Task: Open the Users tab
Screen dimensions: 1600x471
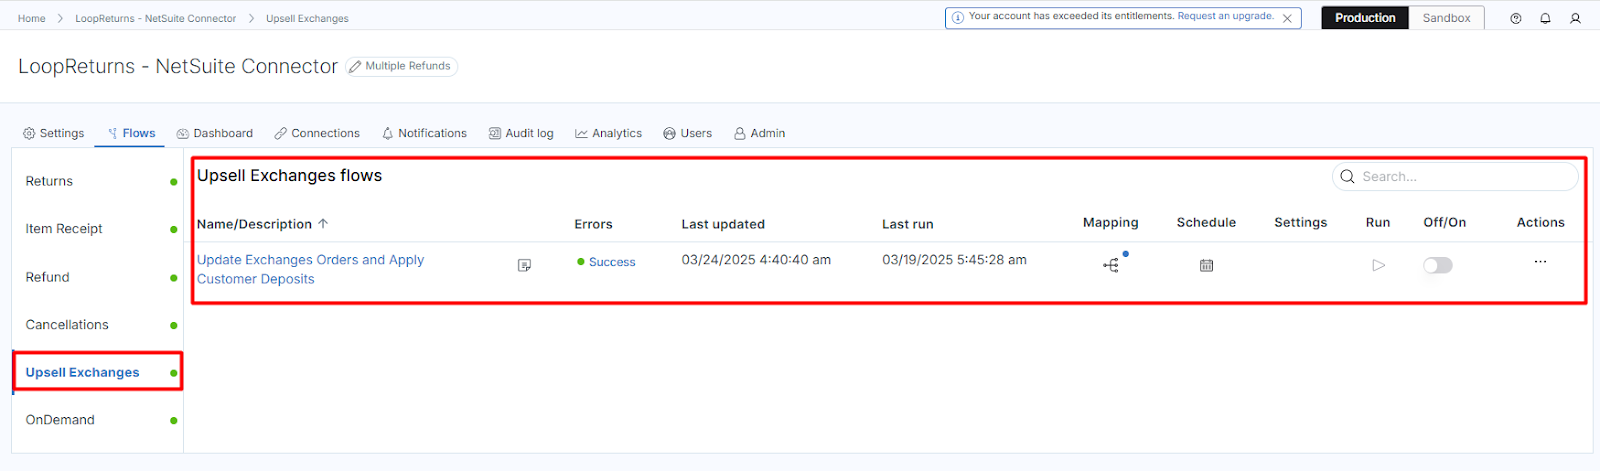Action: point(688,133)
